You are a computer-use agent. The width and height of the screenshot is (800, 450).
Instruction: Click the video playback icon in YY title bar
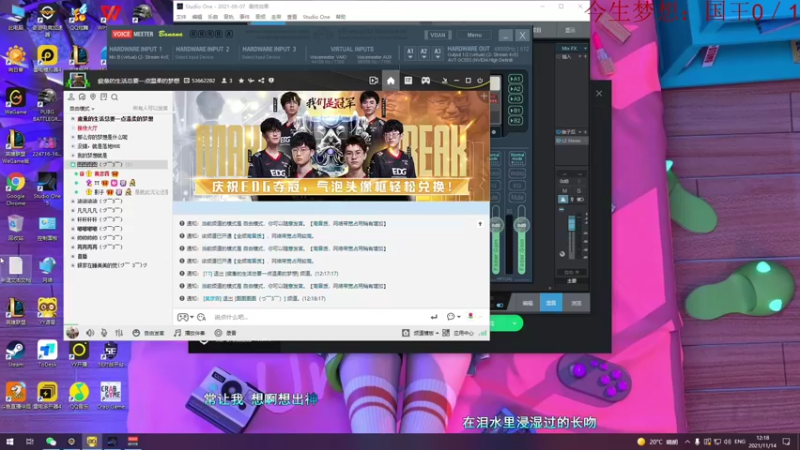tap(373, 81)
